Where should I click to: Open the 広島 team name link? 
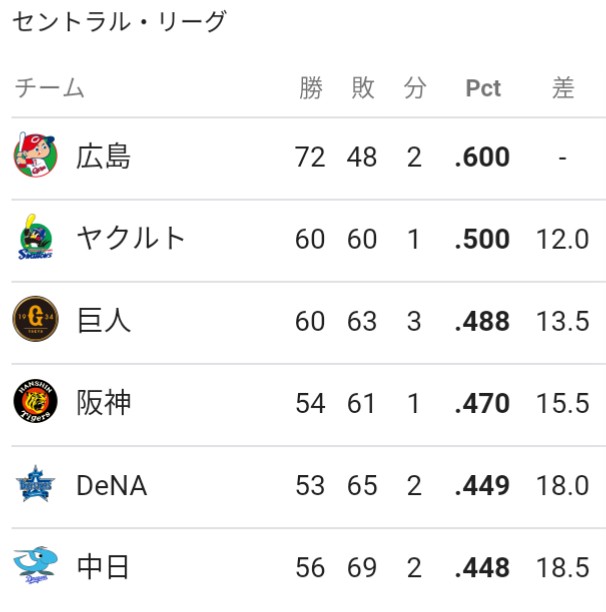(103, 157)
